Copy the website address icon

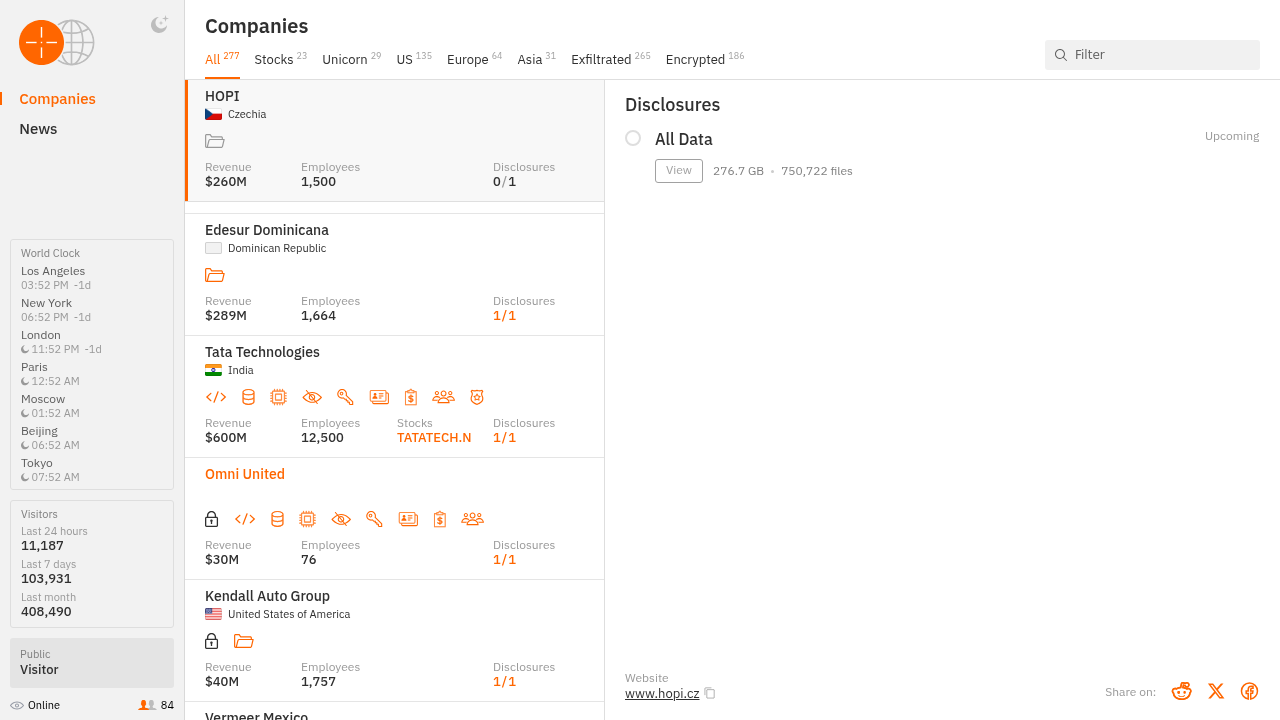point(710,693)
